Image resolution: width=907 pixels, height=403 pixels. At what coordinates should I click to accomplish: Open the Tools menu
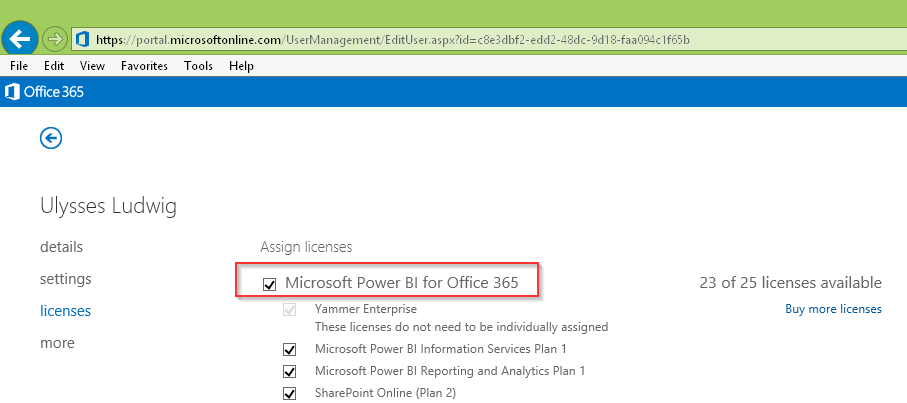click(198, 66)
